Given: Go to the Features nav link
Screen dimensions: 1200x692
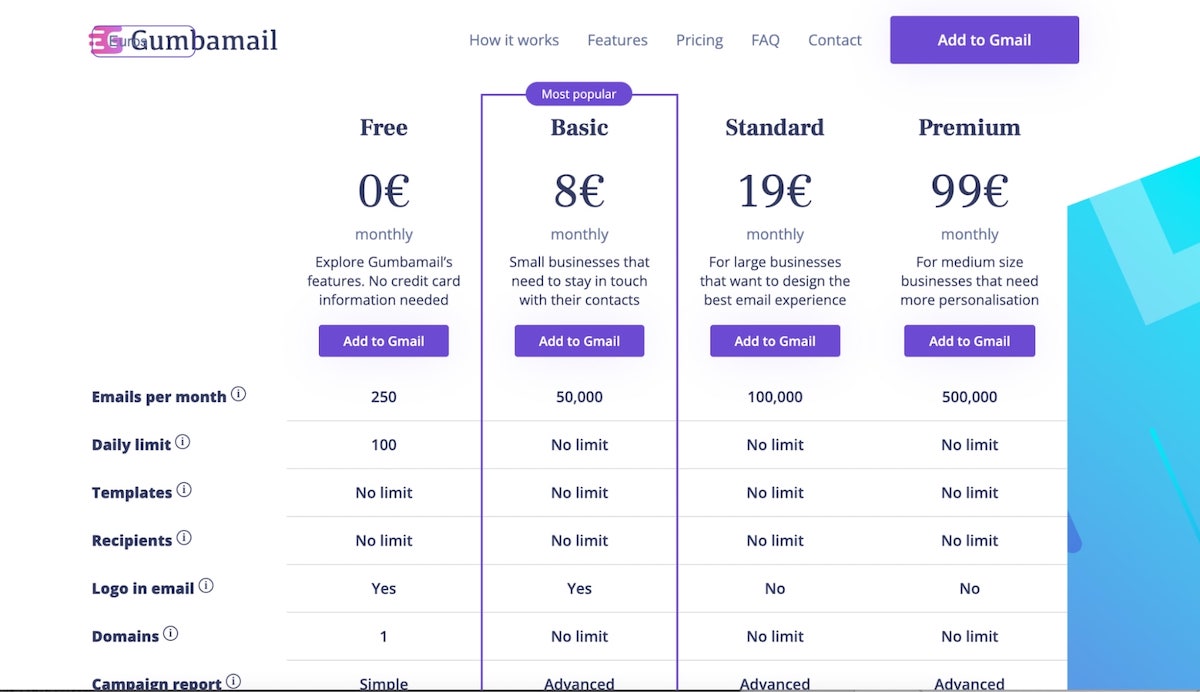Looking at the screenshot, I should click(x=617, y=40).
